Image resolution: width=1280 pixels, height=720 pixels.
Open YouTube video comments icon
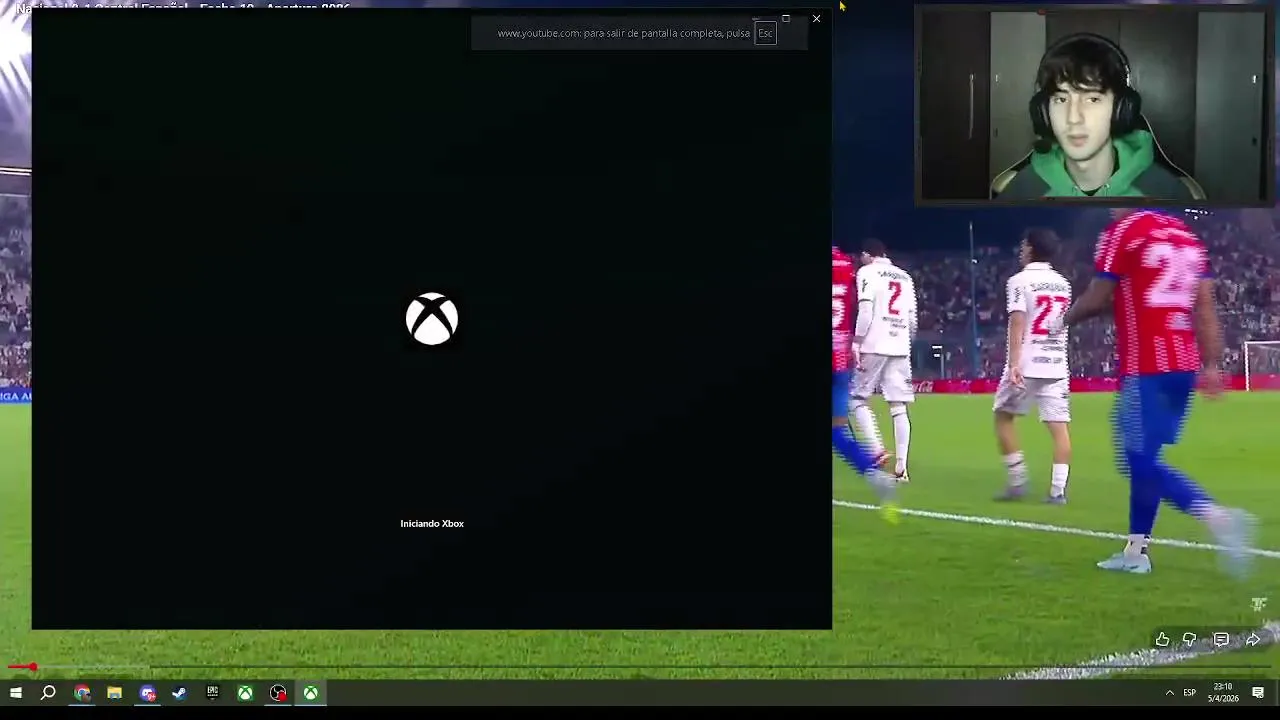coord(1221,639)
